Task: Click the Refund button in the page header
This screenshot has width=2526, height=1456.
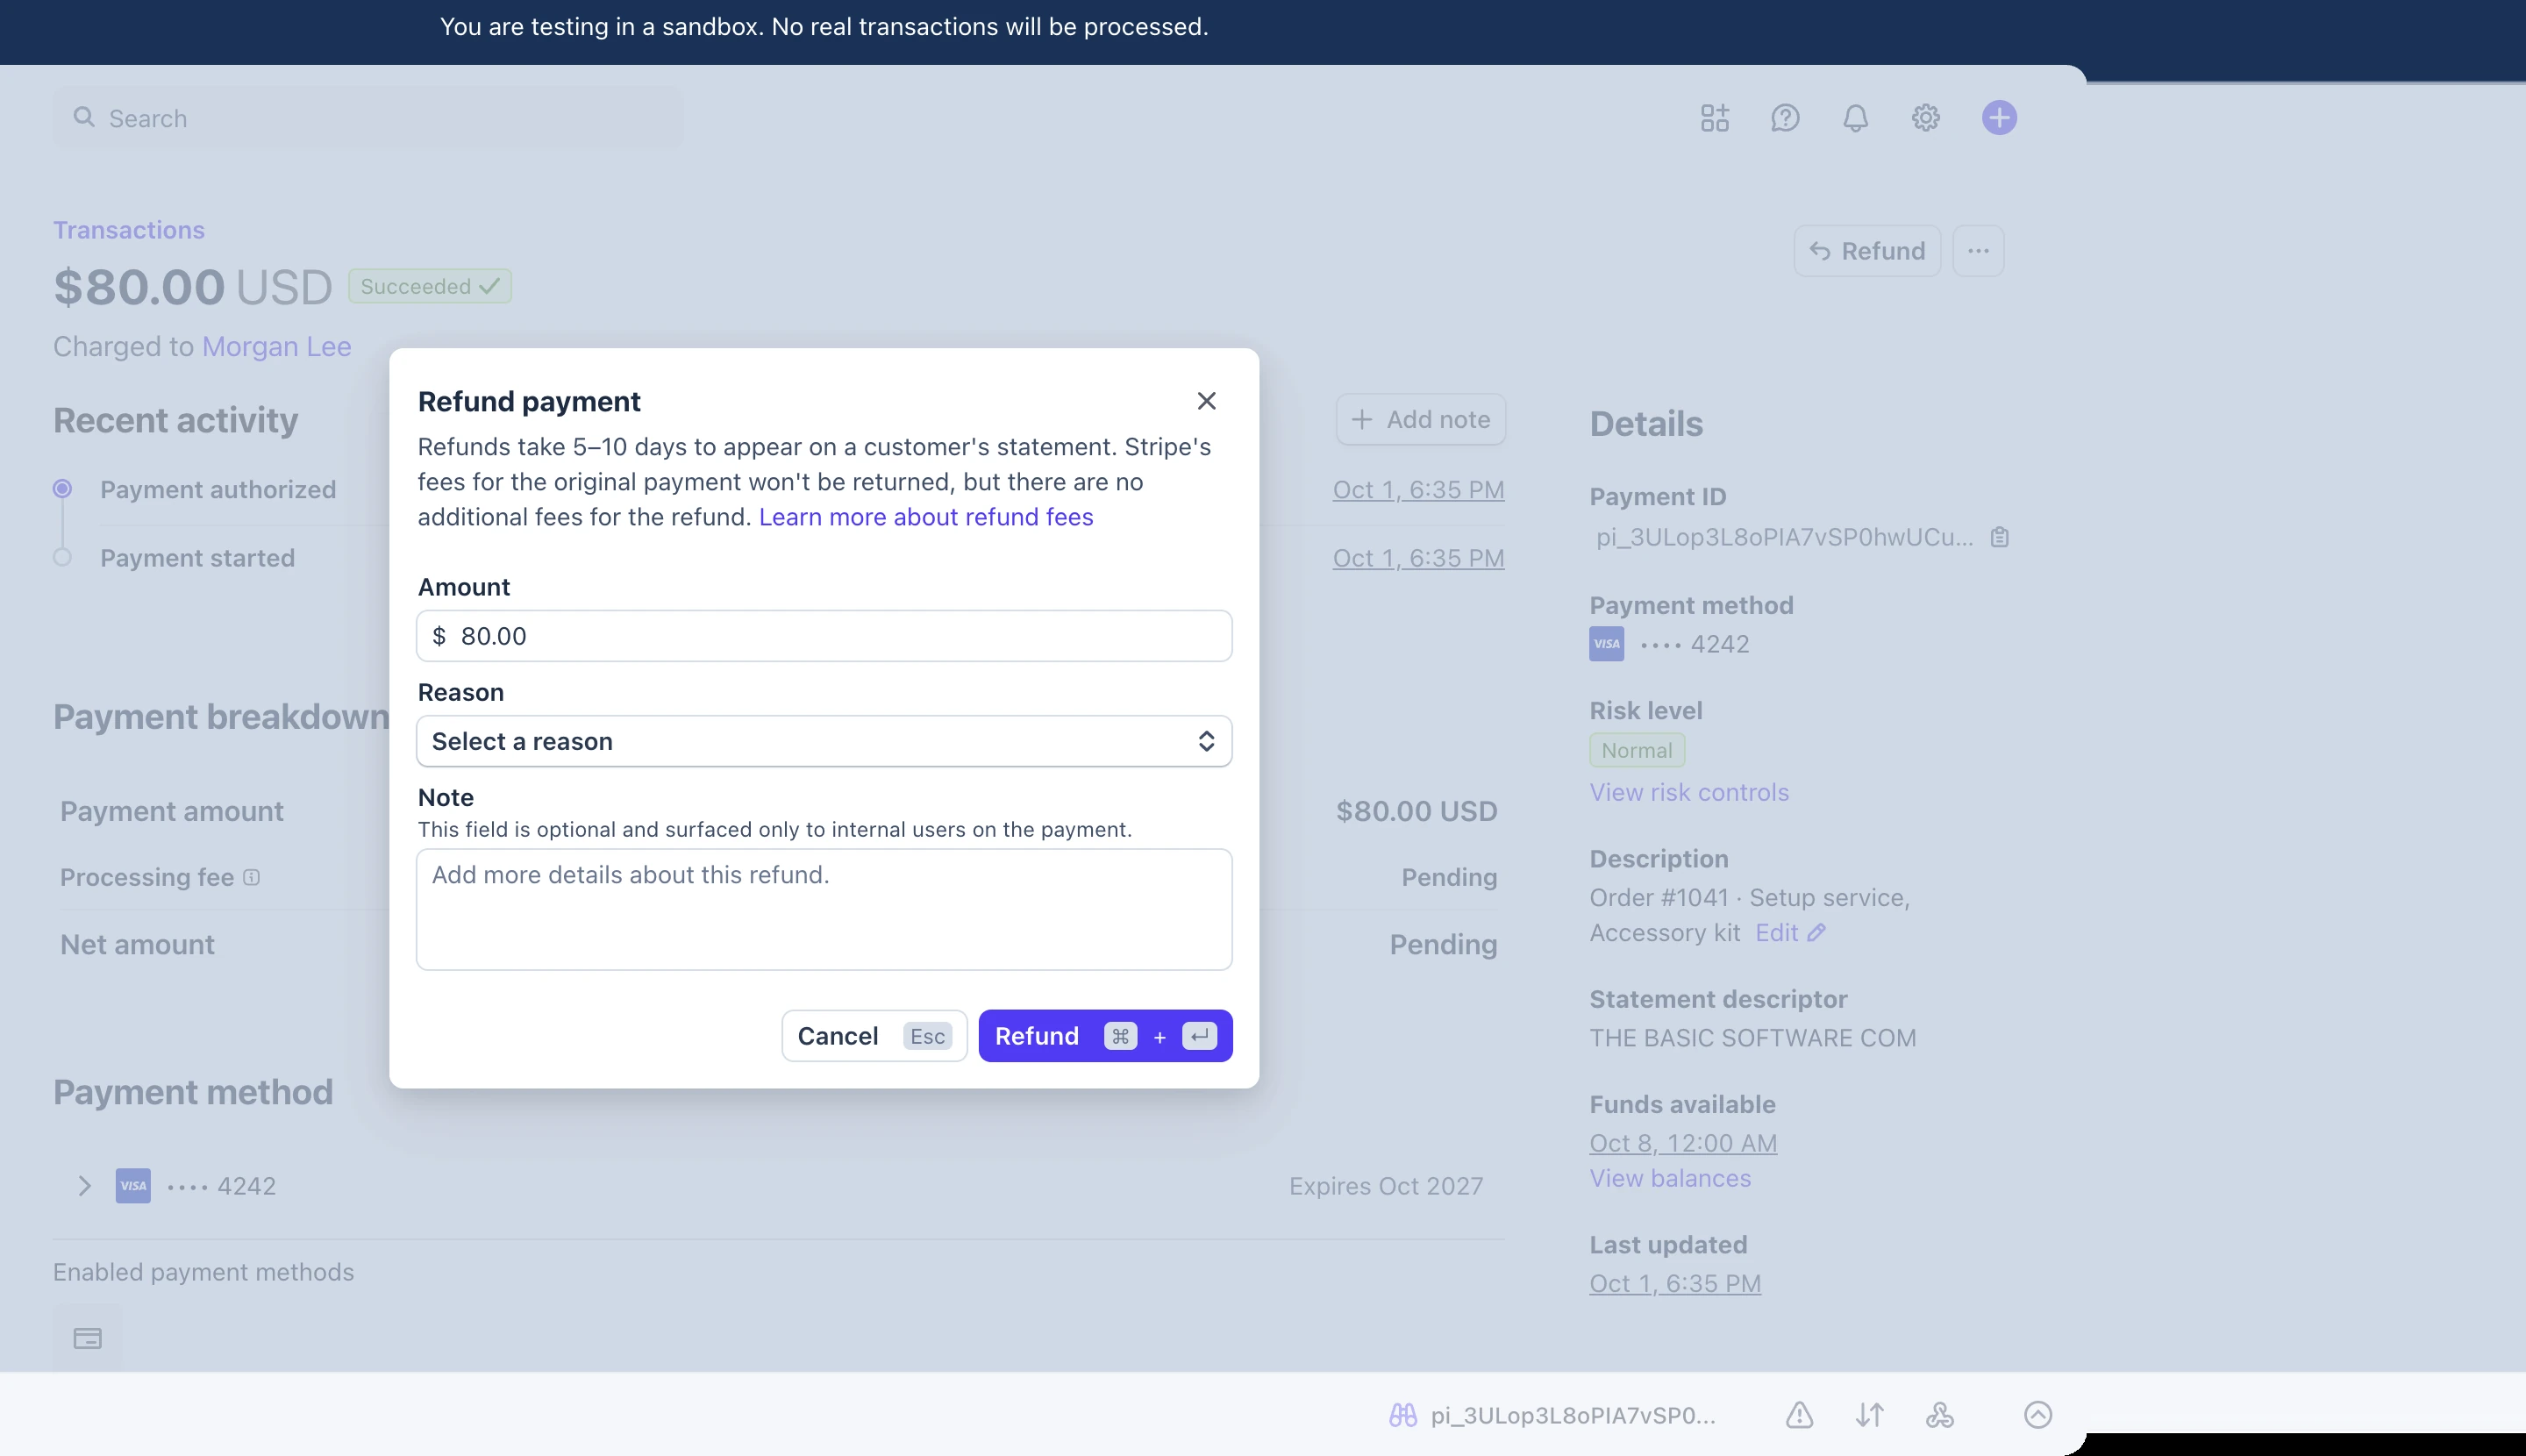Action: click(x=1867, y=251)
